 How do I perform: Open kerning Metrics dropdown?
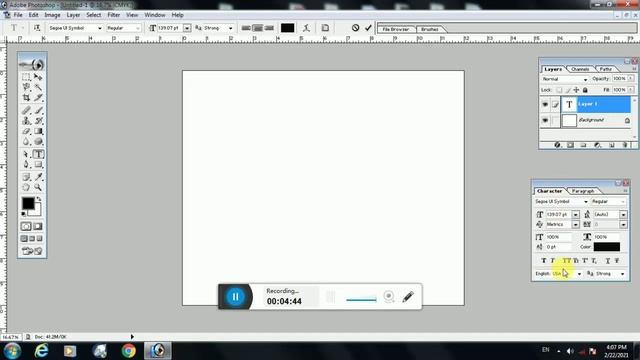[x=576, y=224]
